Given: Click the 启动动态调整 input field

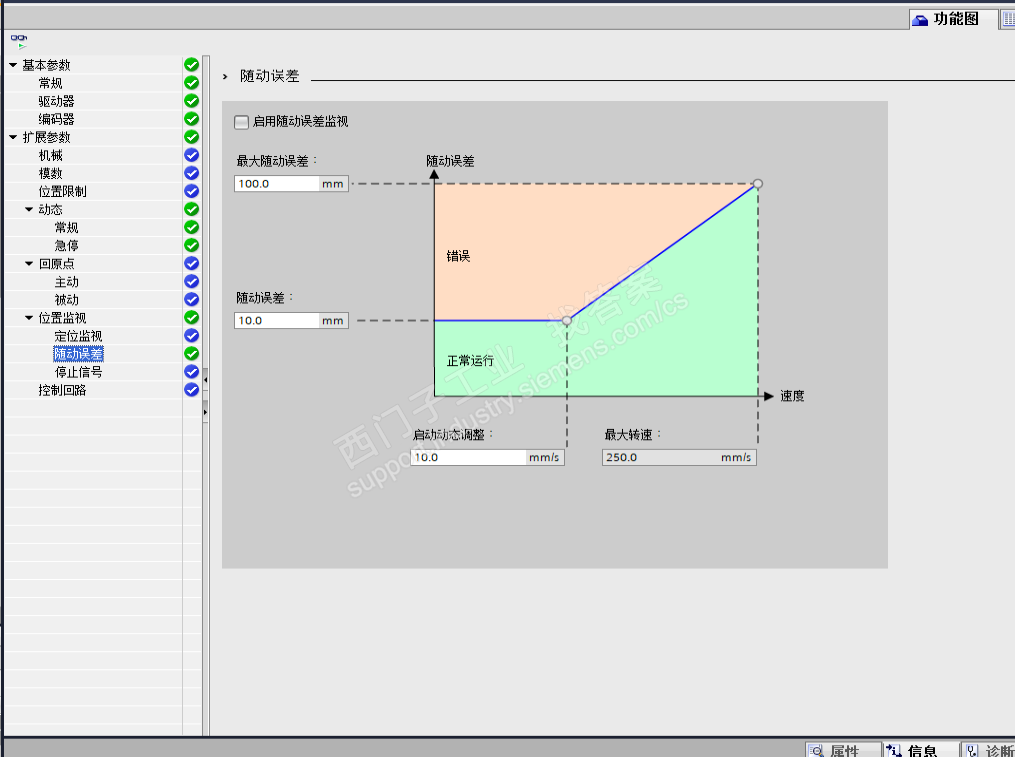Looking at the screenshot, I should click(469, 457).
